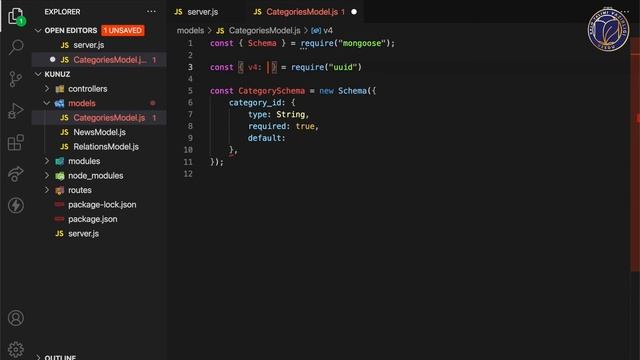640x360 pixels.
Task: Expand the routes folder
Action: pyautogui.click(x=47, y=190)
